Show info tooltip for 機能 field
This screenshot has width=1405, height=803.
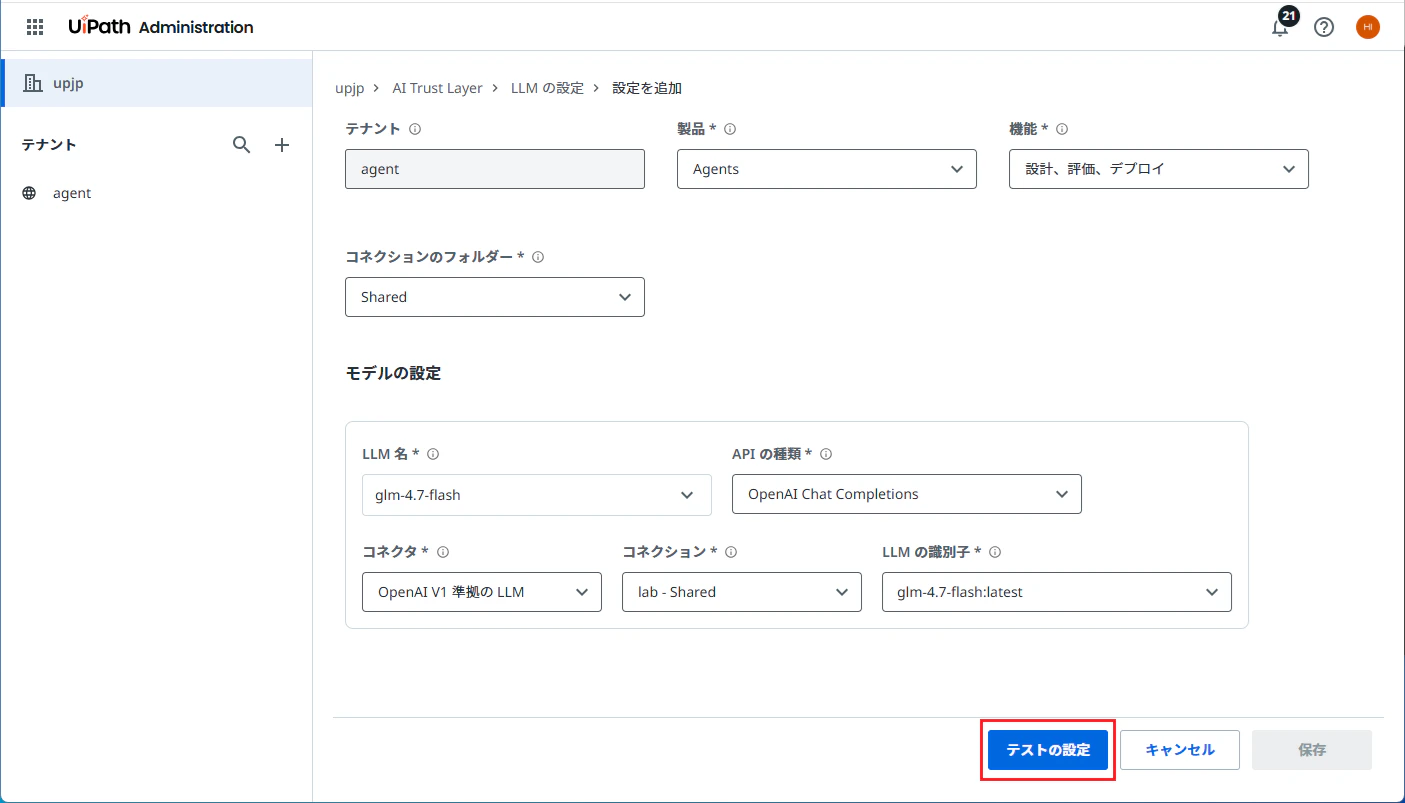click(1062, 129)
